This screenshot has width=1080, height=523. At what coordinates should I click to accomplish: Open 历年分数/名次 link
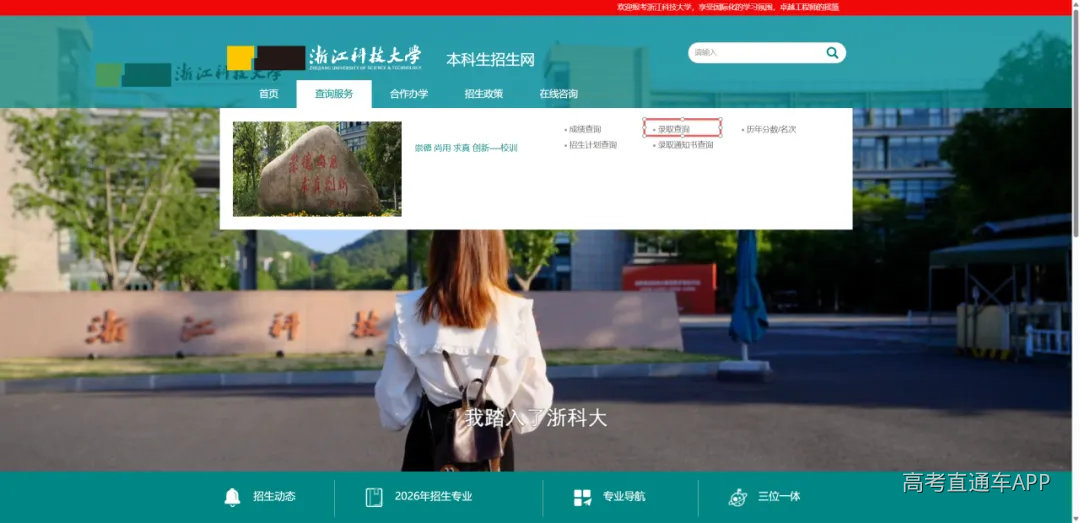(771, 129)
